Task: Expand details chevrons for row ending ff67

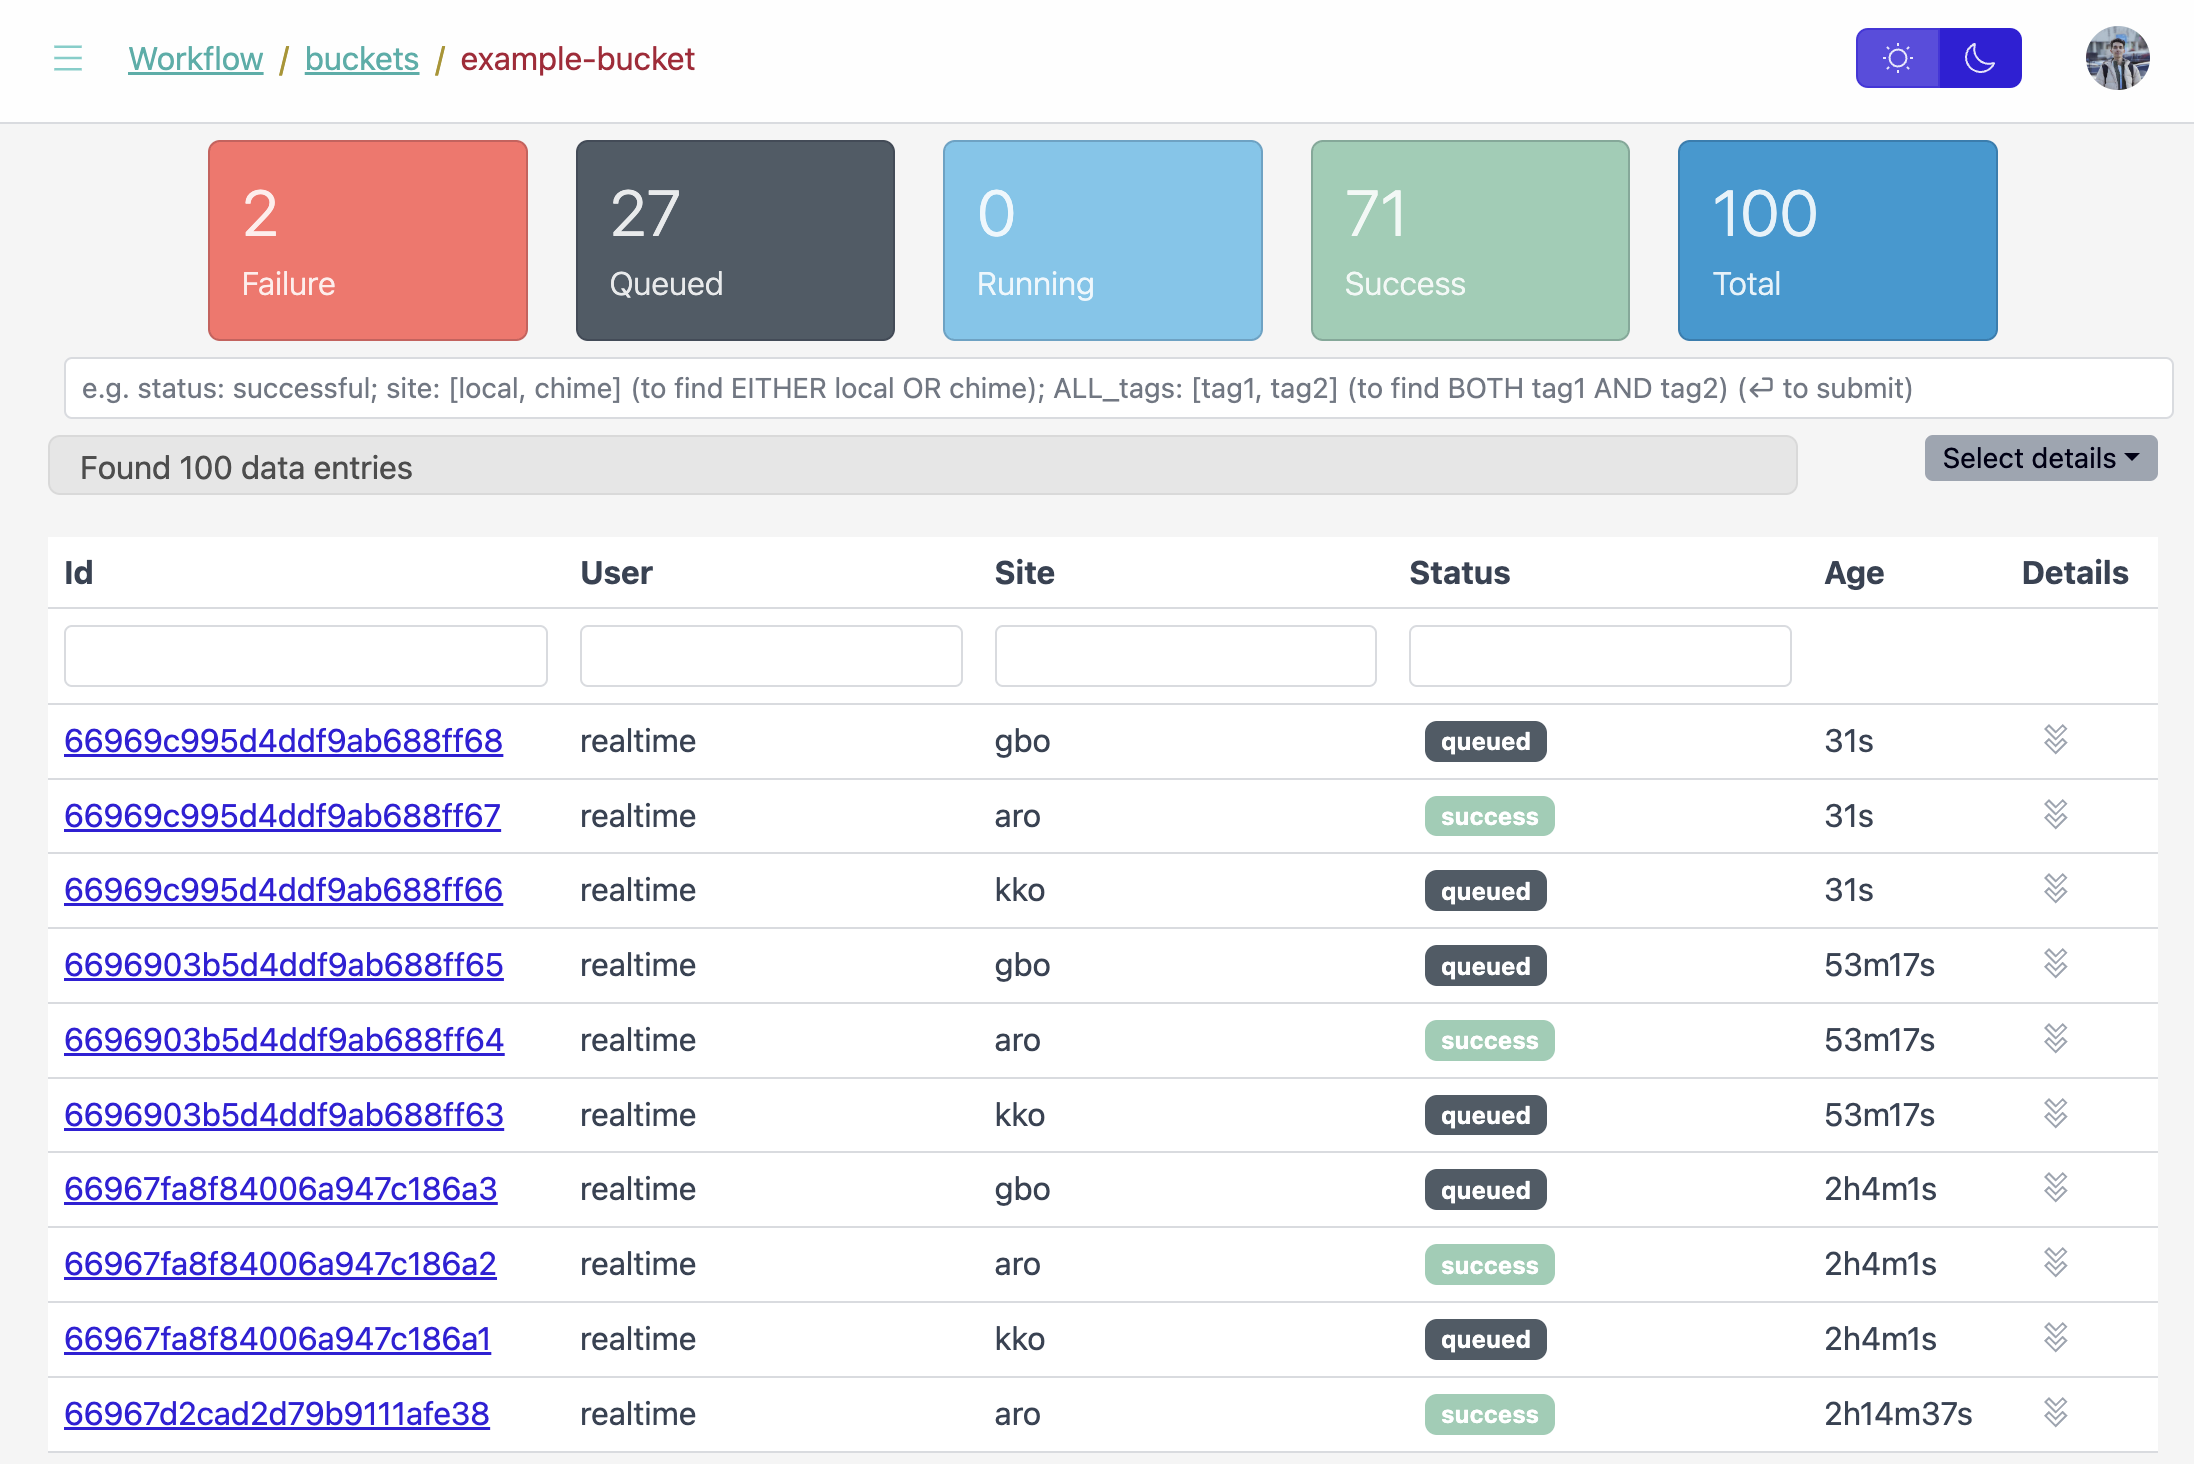Action: (x=2055, y=814)
